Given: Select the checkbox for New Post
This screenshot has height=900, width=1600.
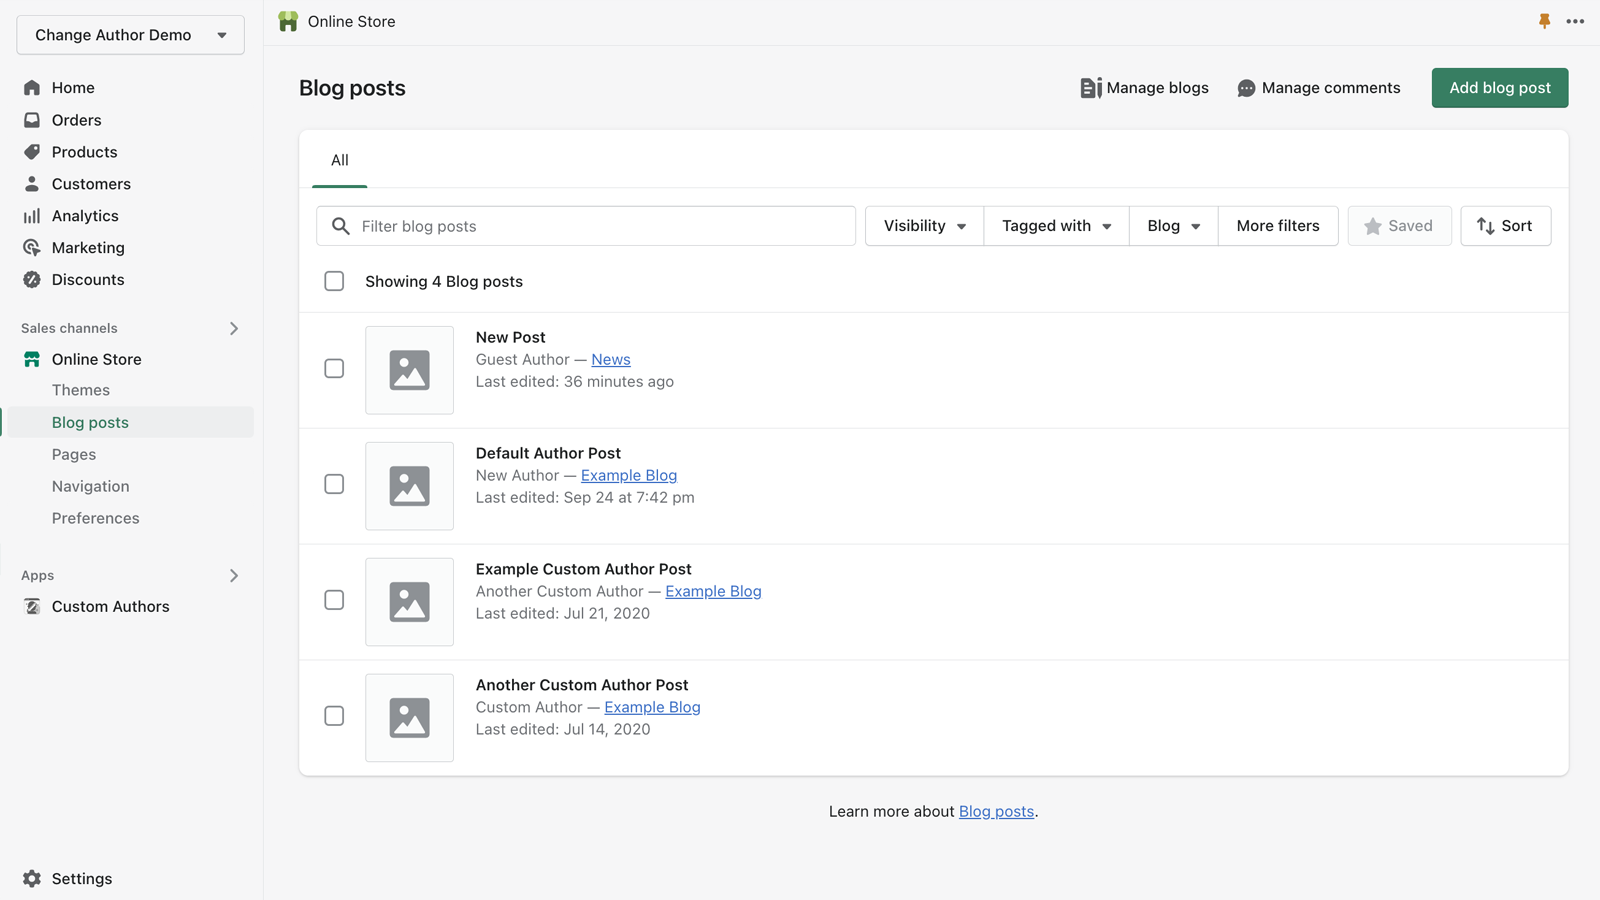Looking at the screenshot, I should click(334, 368).
